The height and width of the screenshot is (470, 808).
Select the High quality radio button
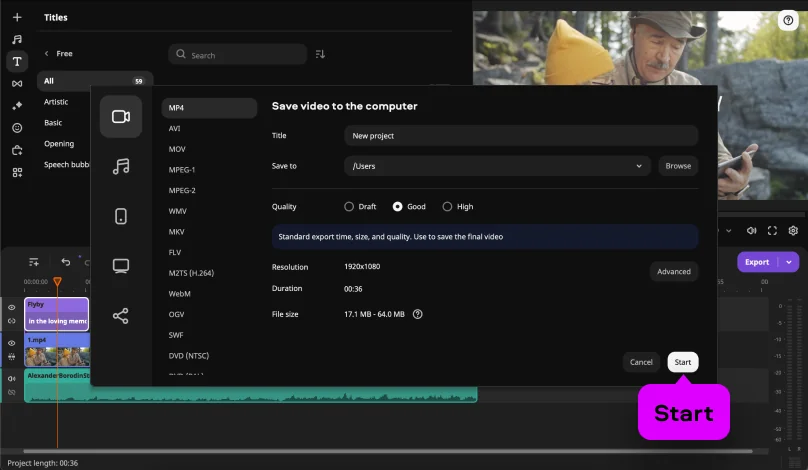pos(447,206)
